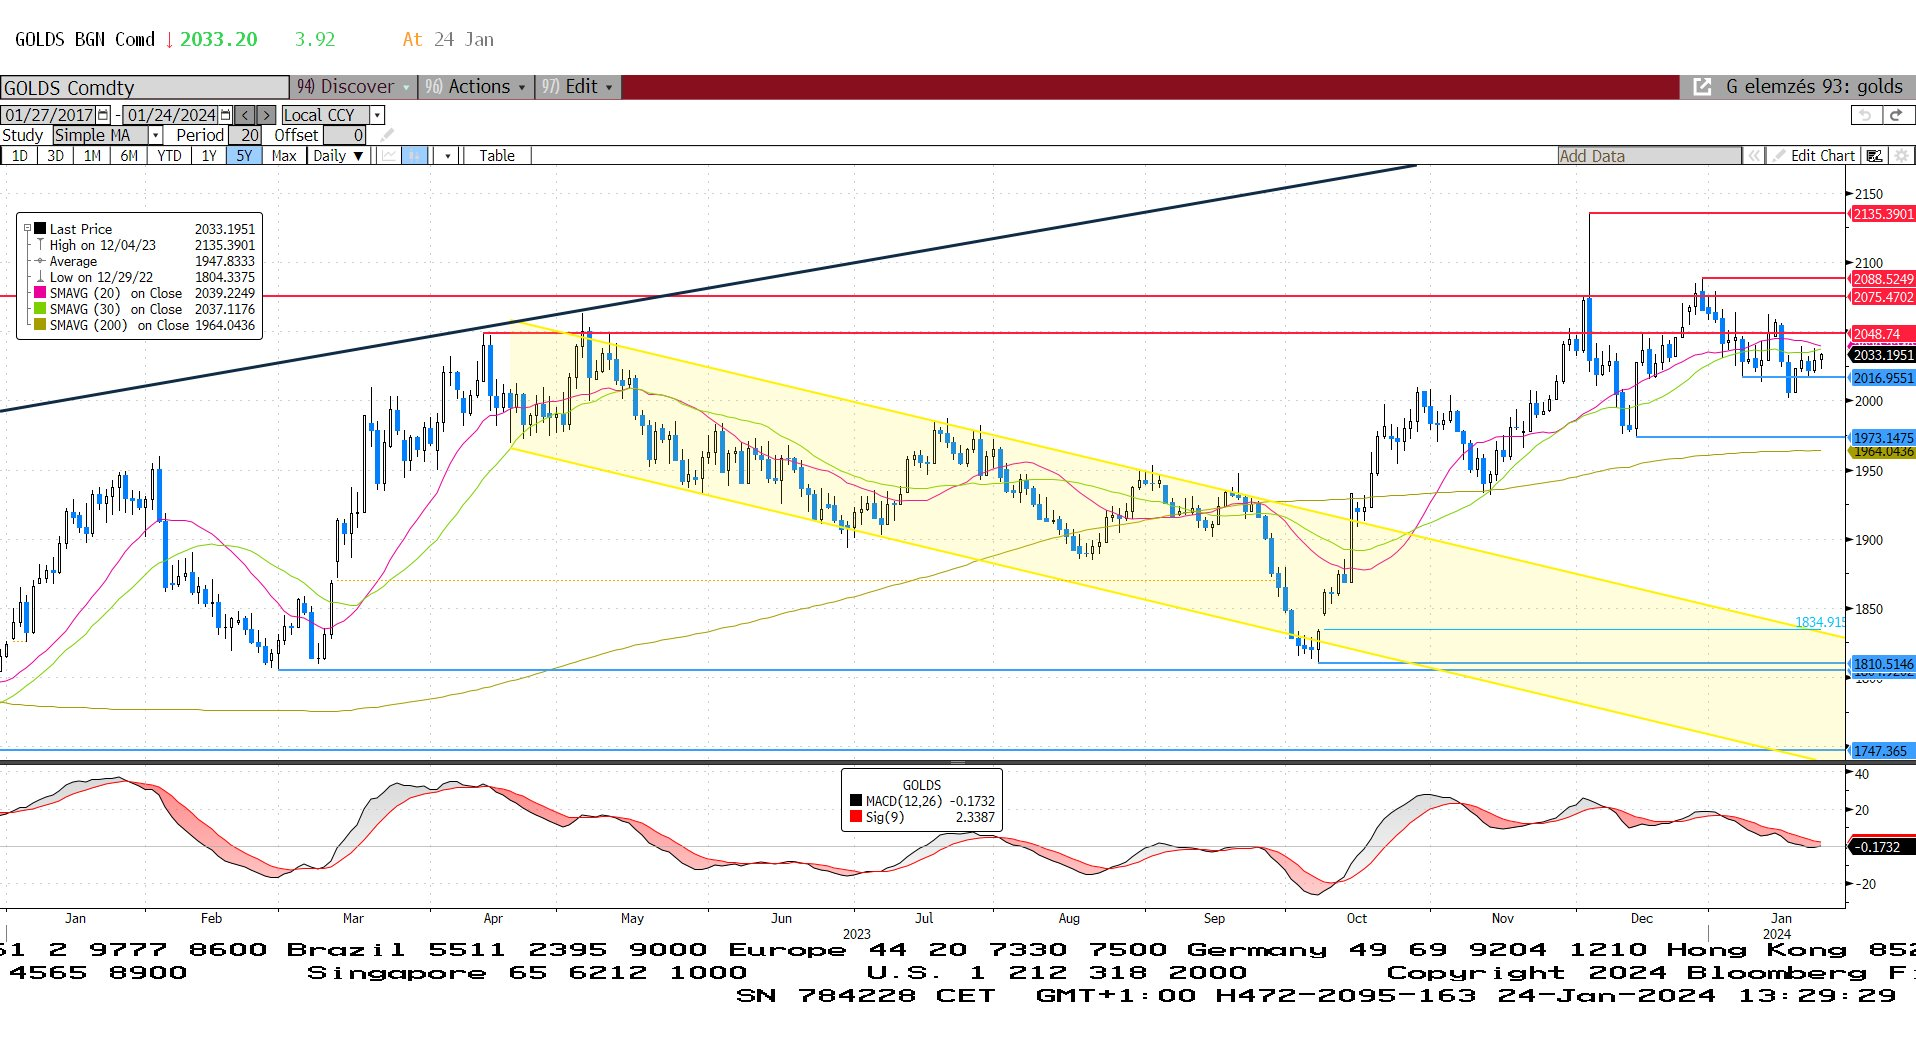Open the Discover dropdown menu

coord(354,87)
